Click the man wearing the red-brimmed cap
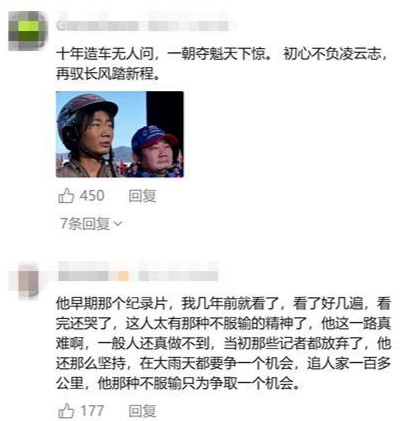 [x=156, y=151]
